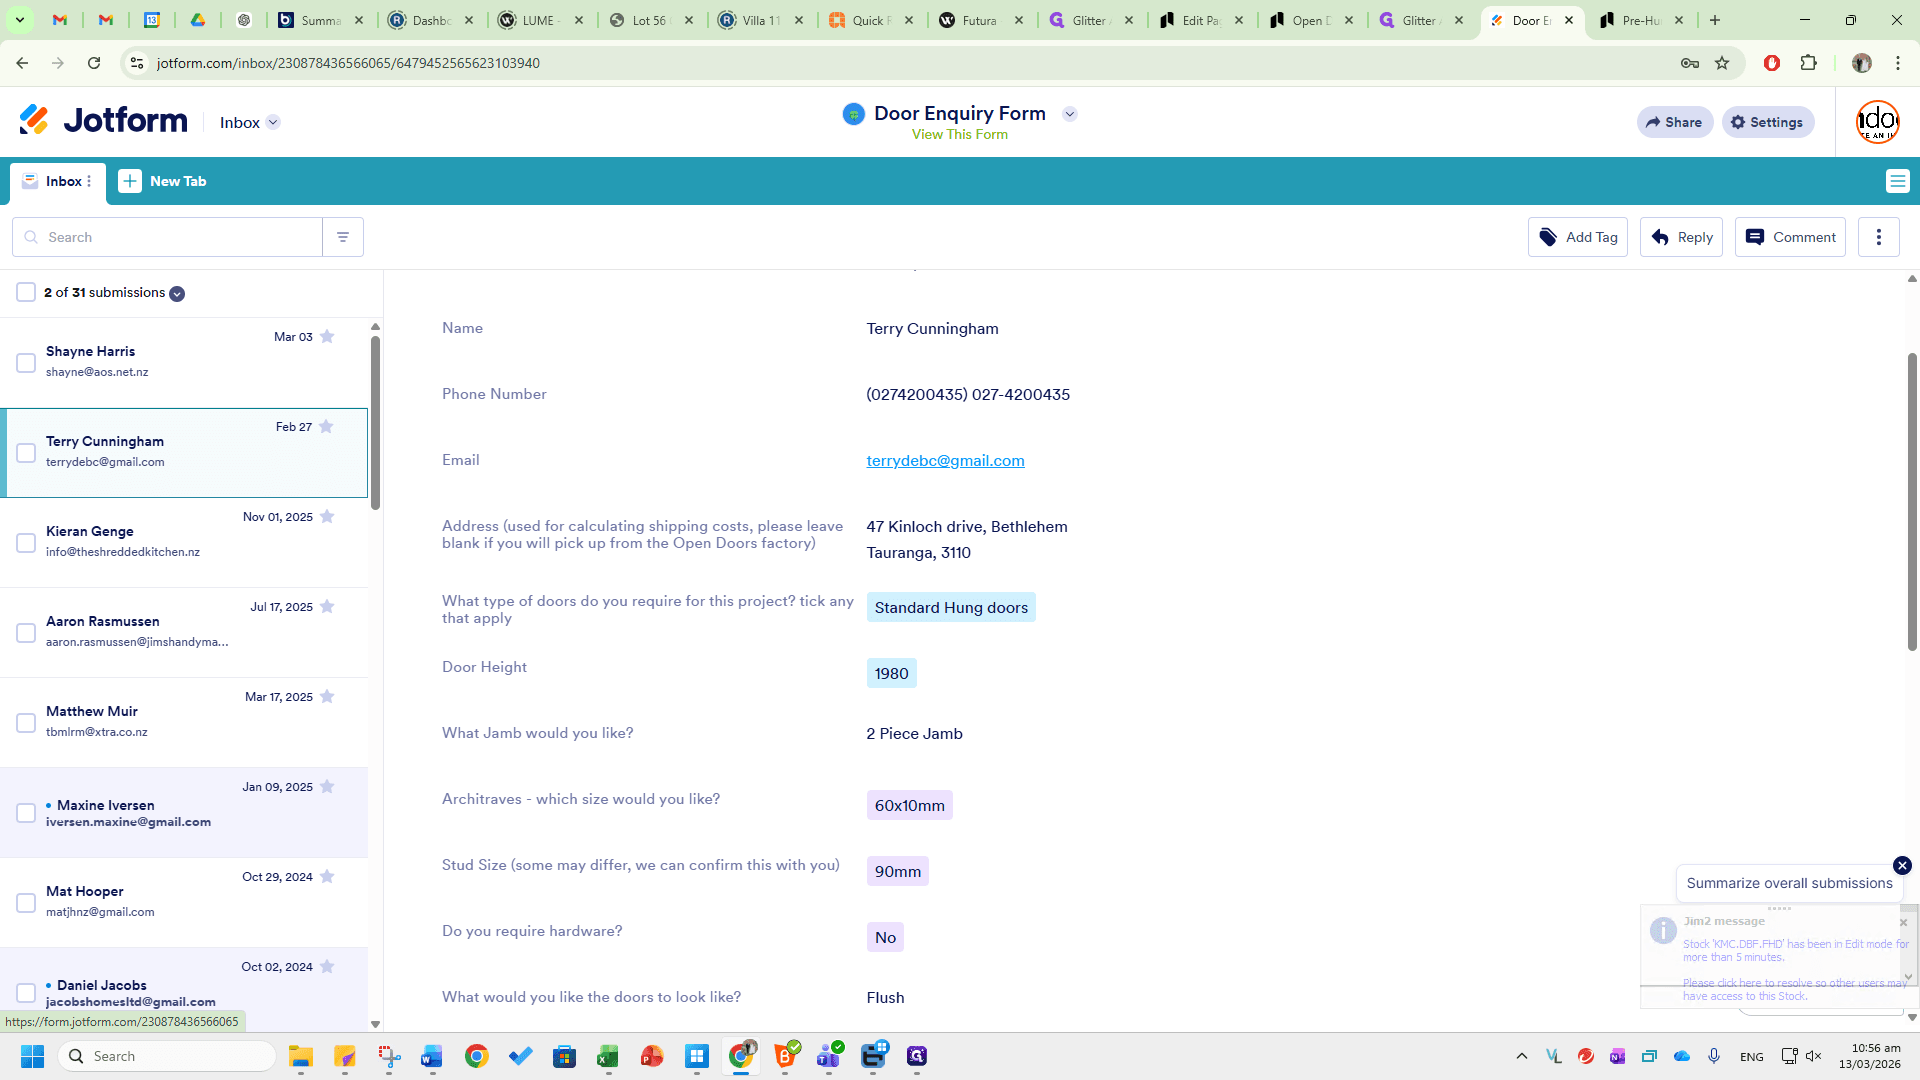
Task: Switch to the Pre-Hung browser tab
Action: pyautogui.click(x=1642, y=20)
